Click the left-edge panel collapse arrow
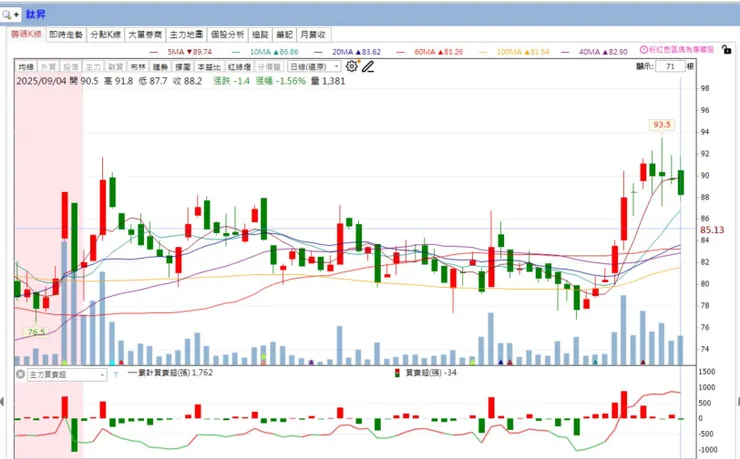The height and width of the screenshot is (459, 740). (x=2, y=402)
